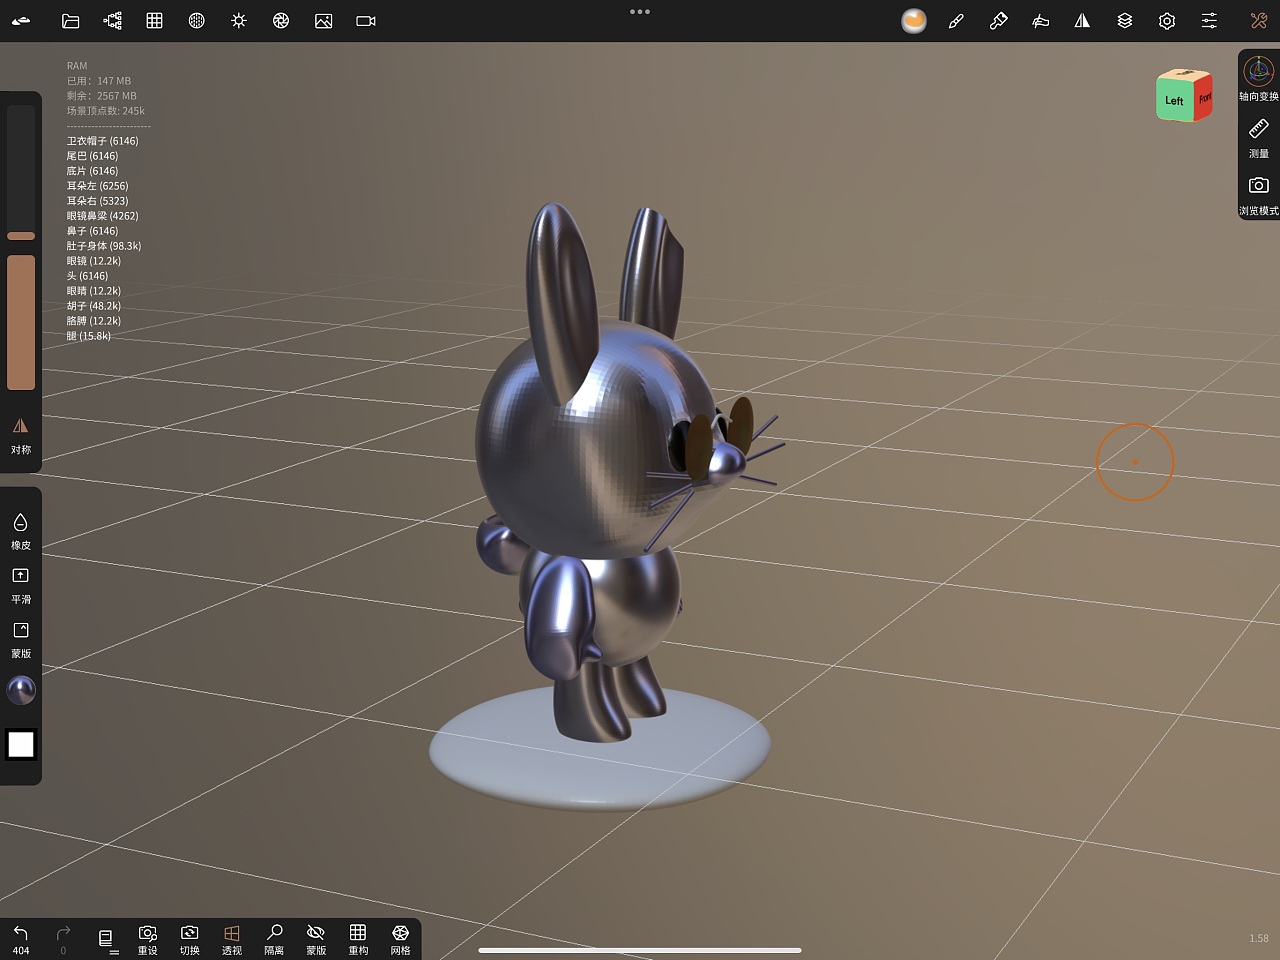The width and height of the screenshot is (1280, 960).
Task: Select the 耳朵左 (6256) entry
Action: point(97,186)
